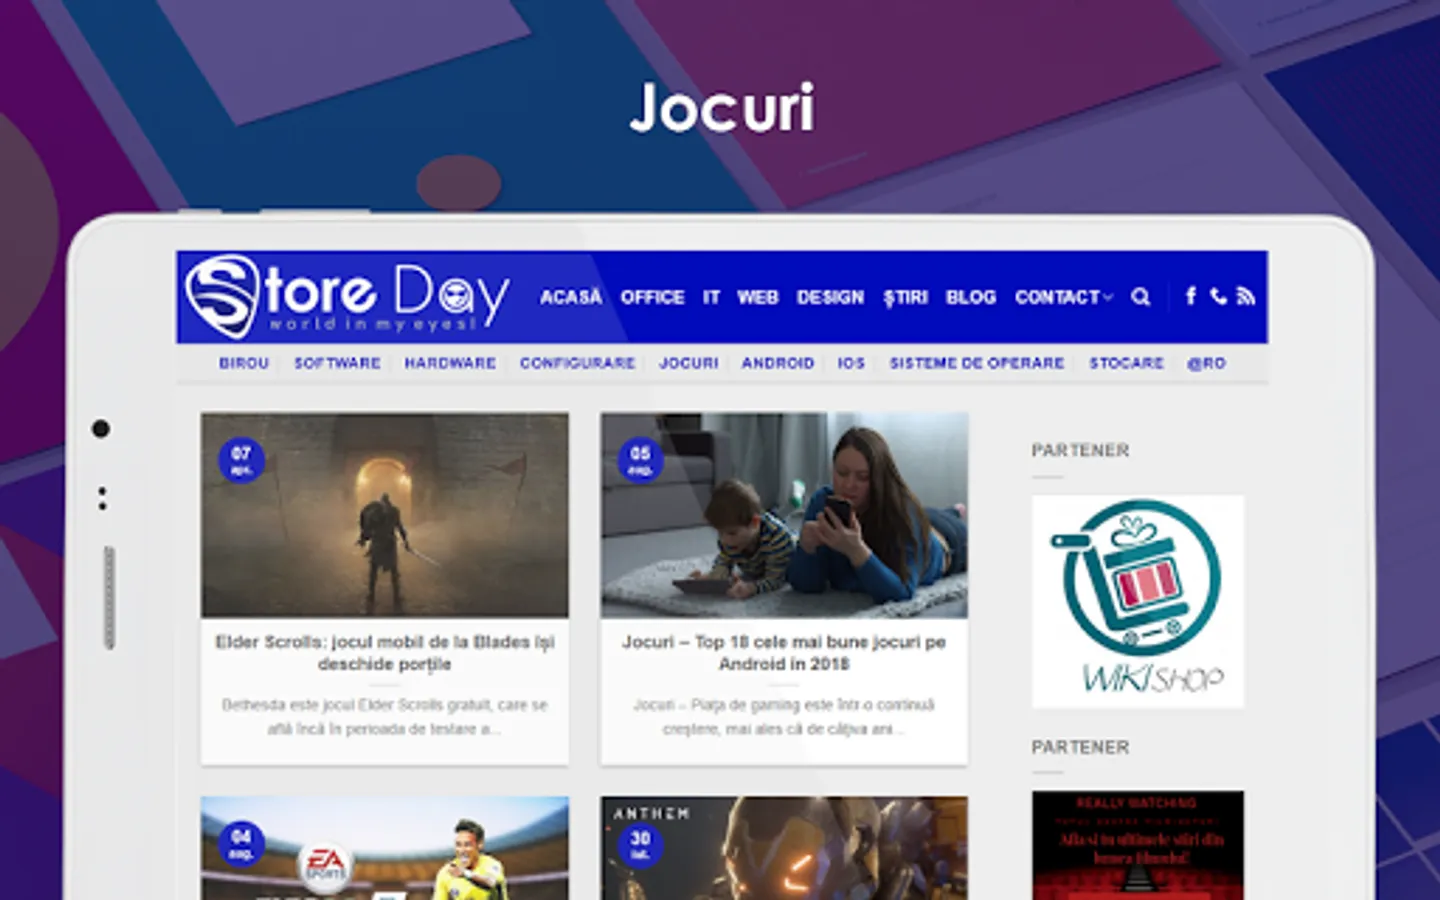Open the WikiShop partner logo

tap(1138, 601)
